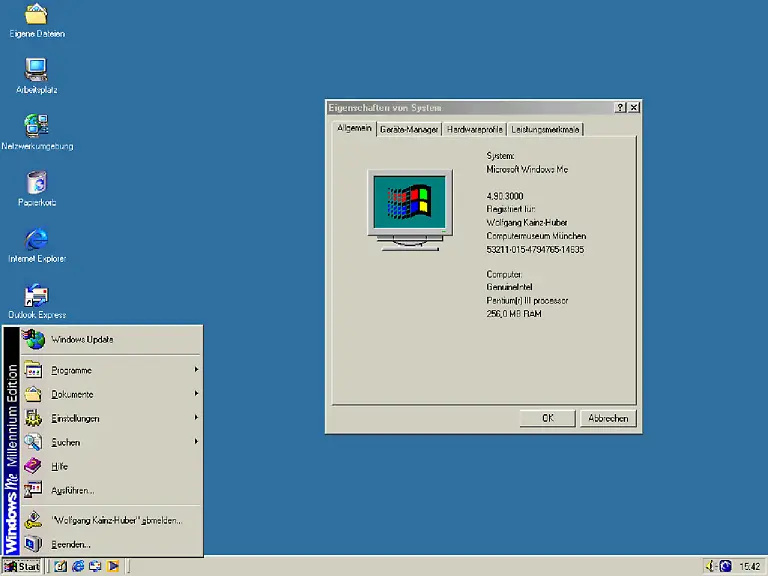Click the "Microsoft Windows Me" text

[527, 169]
